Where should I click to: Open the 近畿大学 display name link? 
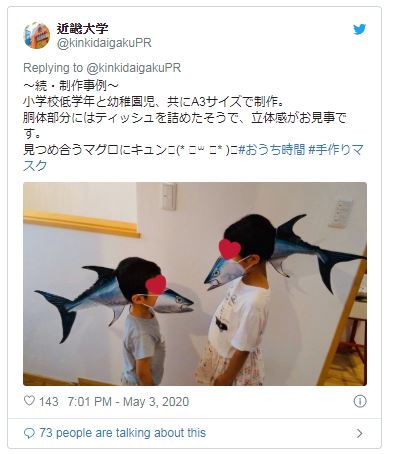82,28
